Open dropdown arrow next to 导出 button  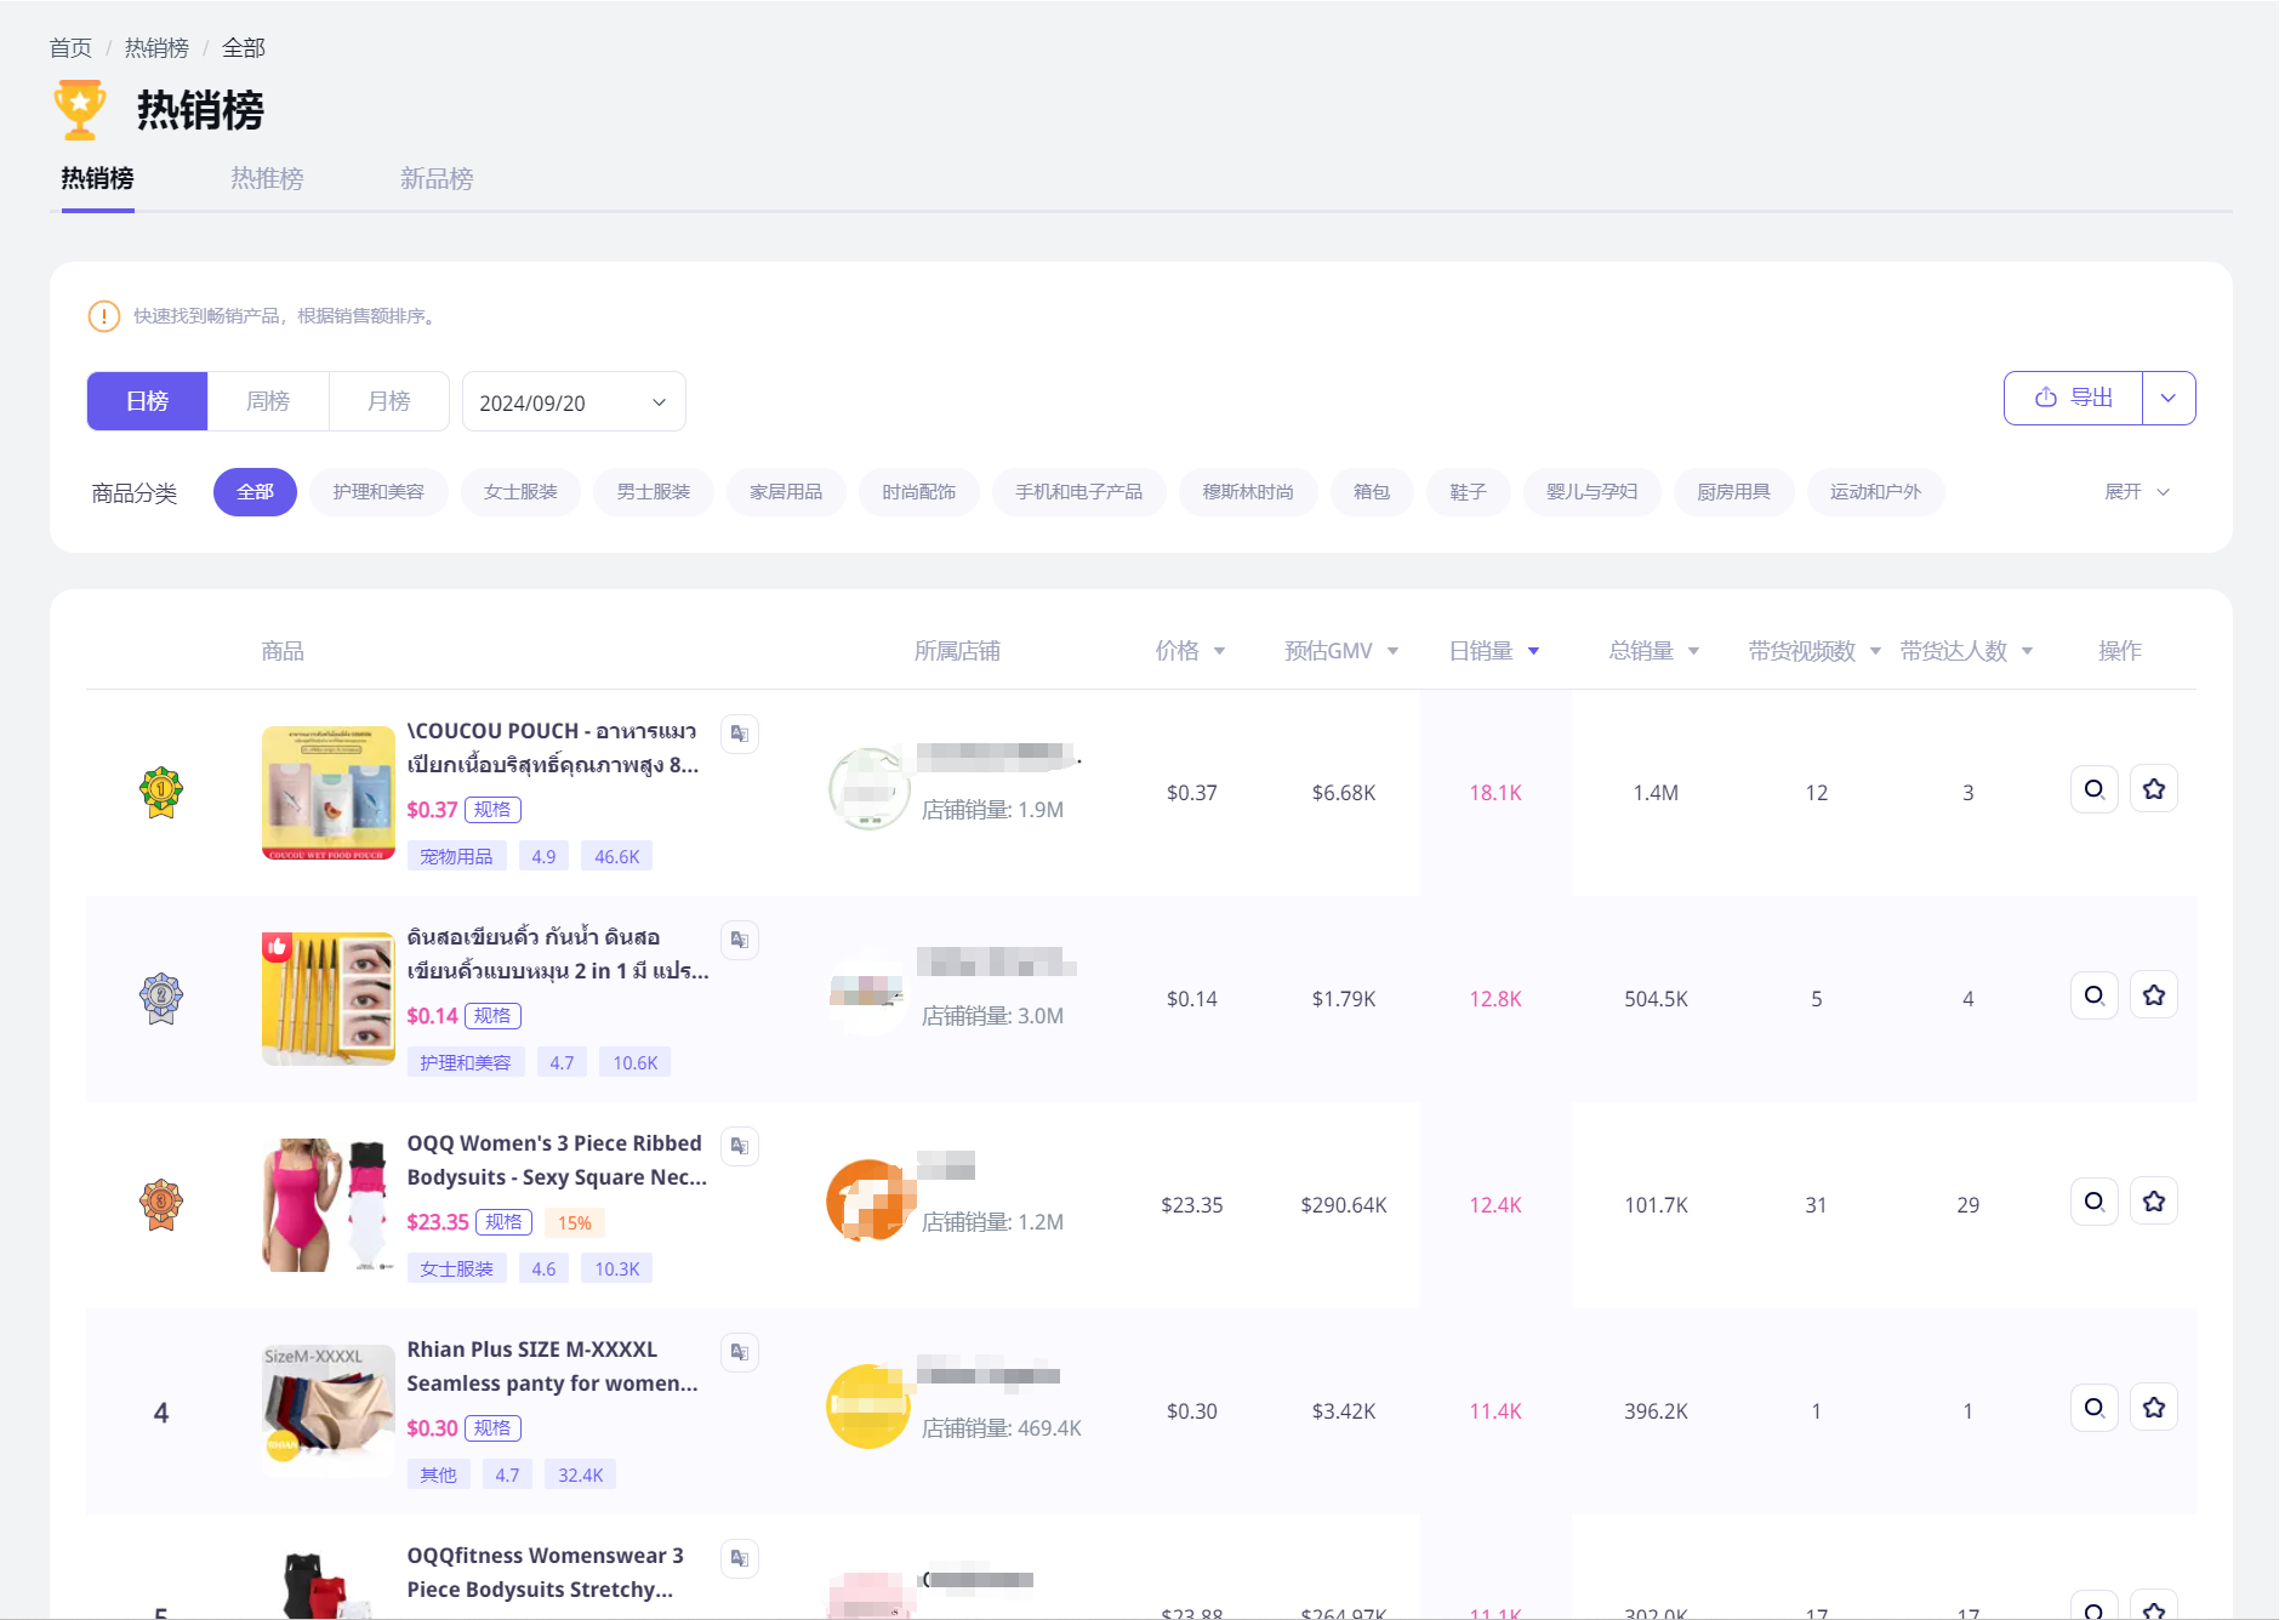click(x=2167, y=398)
